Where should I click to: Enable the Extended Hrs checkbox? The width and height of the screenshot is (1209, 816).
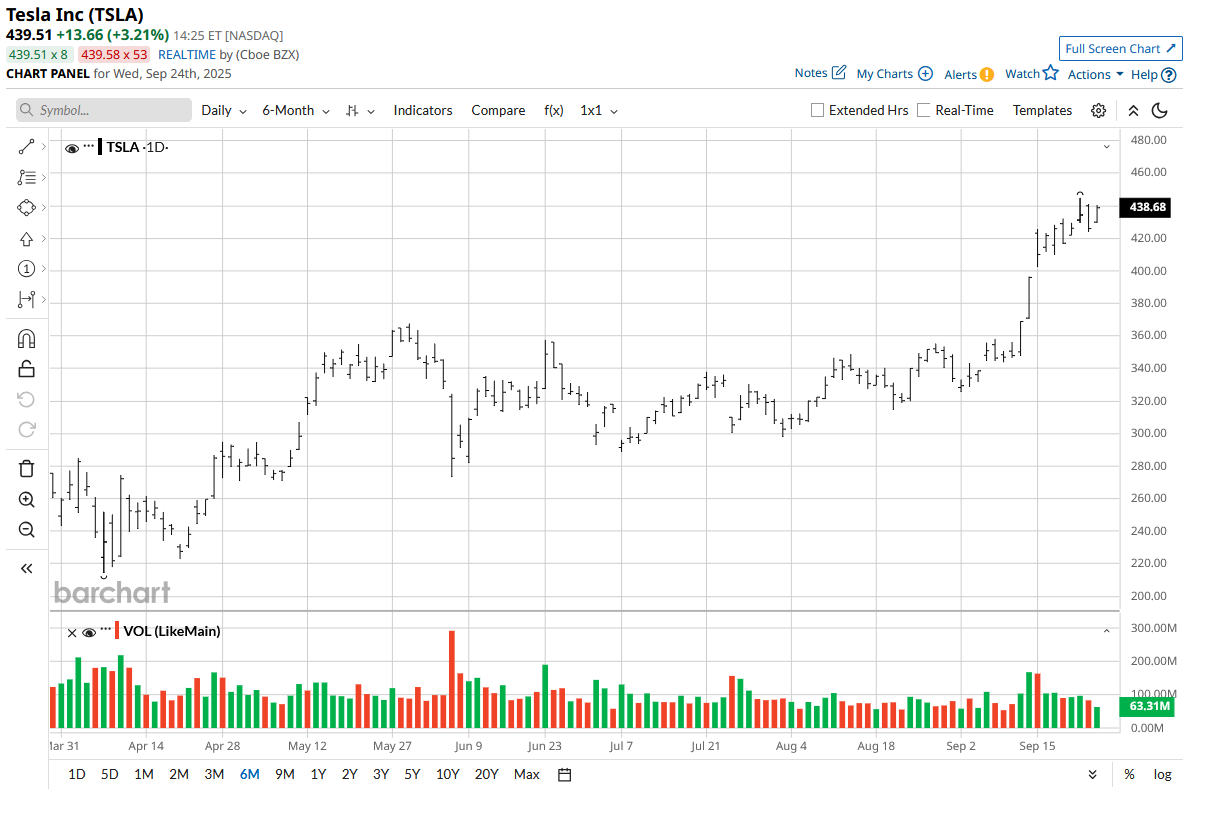[817, 110]
